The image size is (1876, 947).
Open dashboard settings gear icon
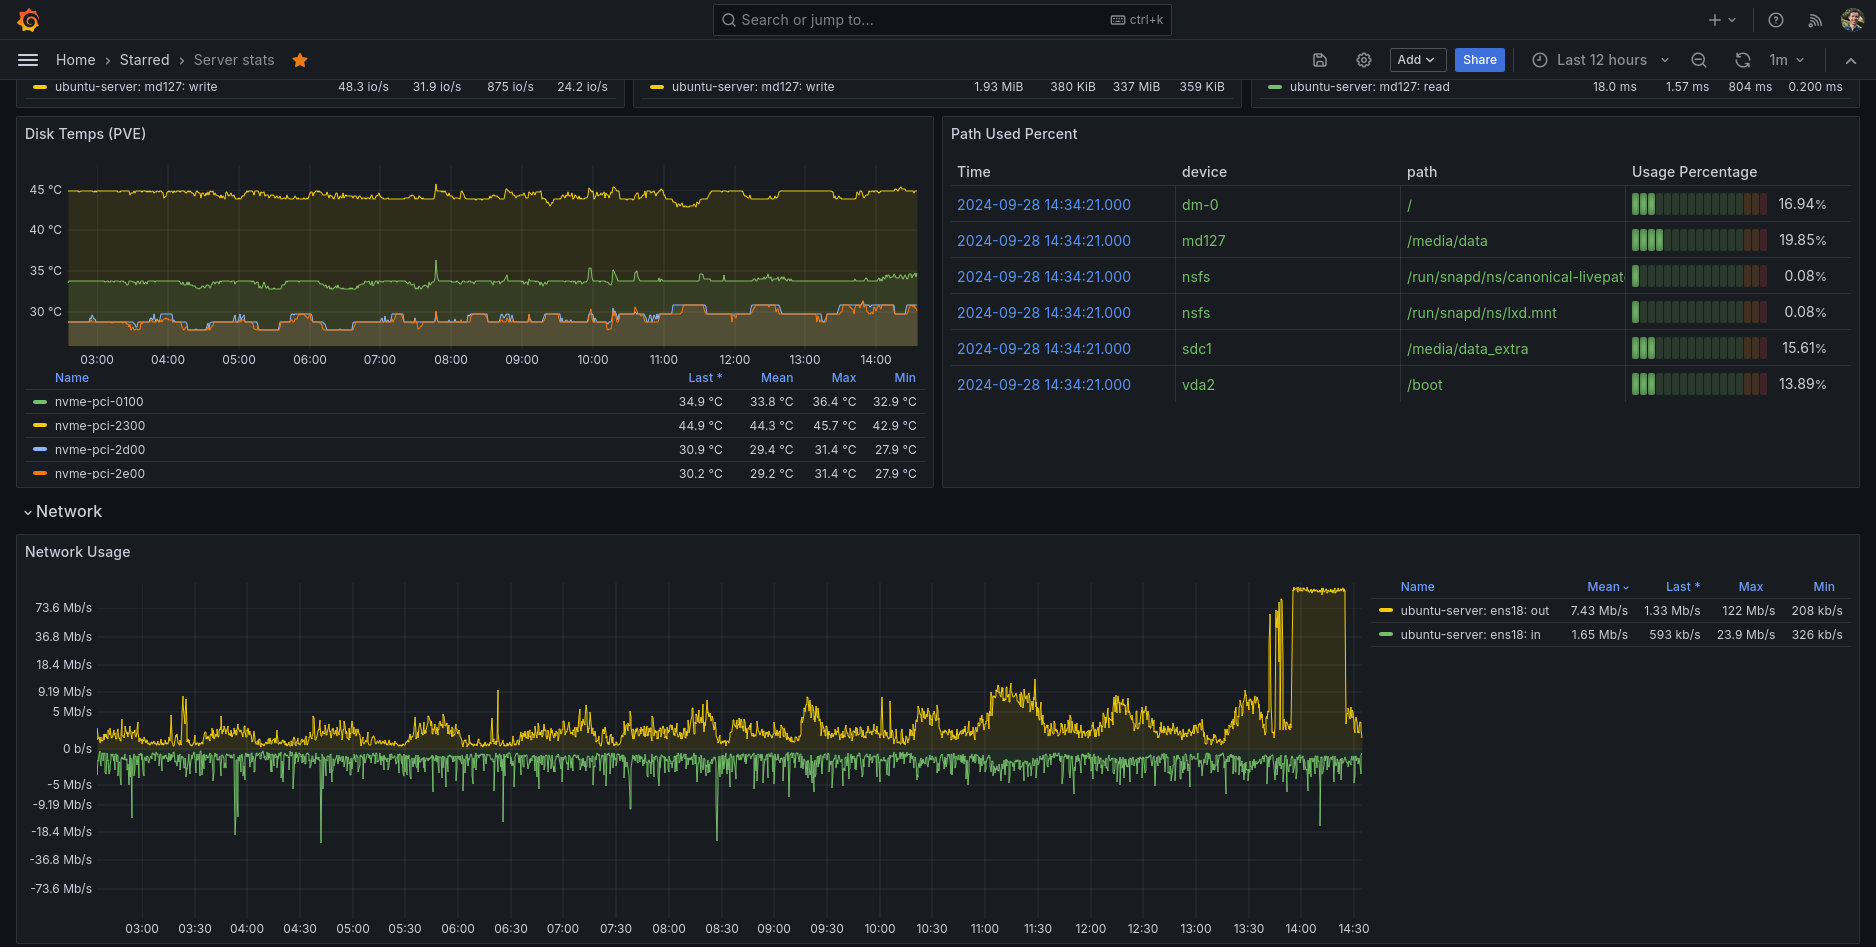tap(1363, 60)
